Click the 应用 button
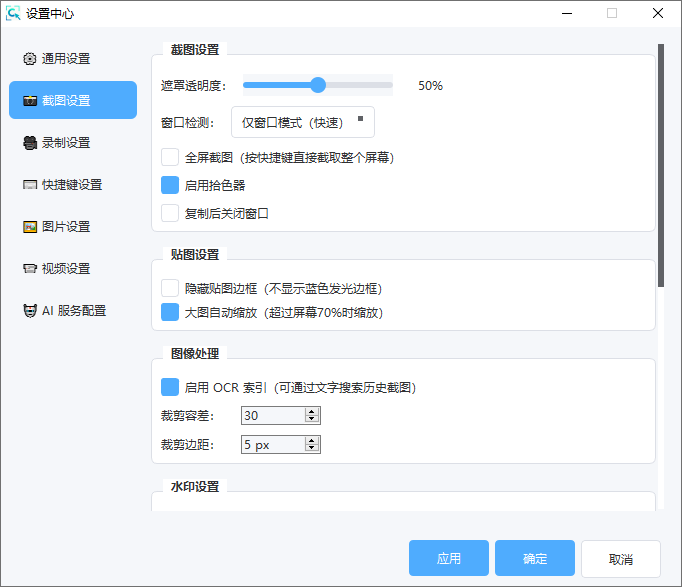 click(449, 558)
